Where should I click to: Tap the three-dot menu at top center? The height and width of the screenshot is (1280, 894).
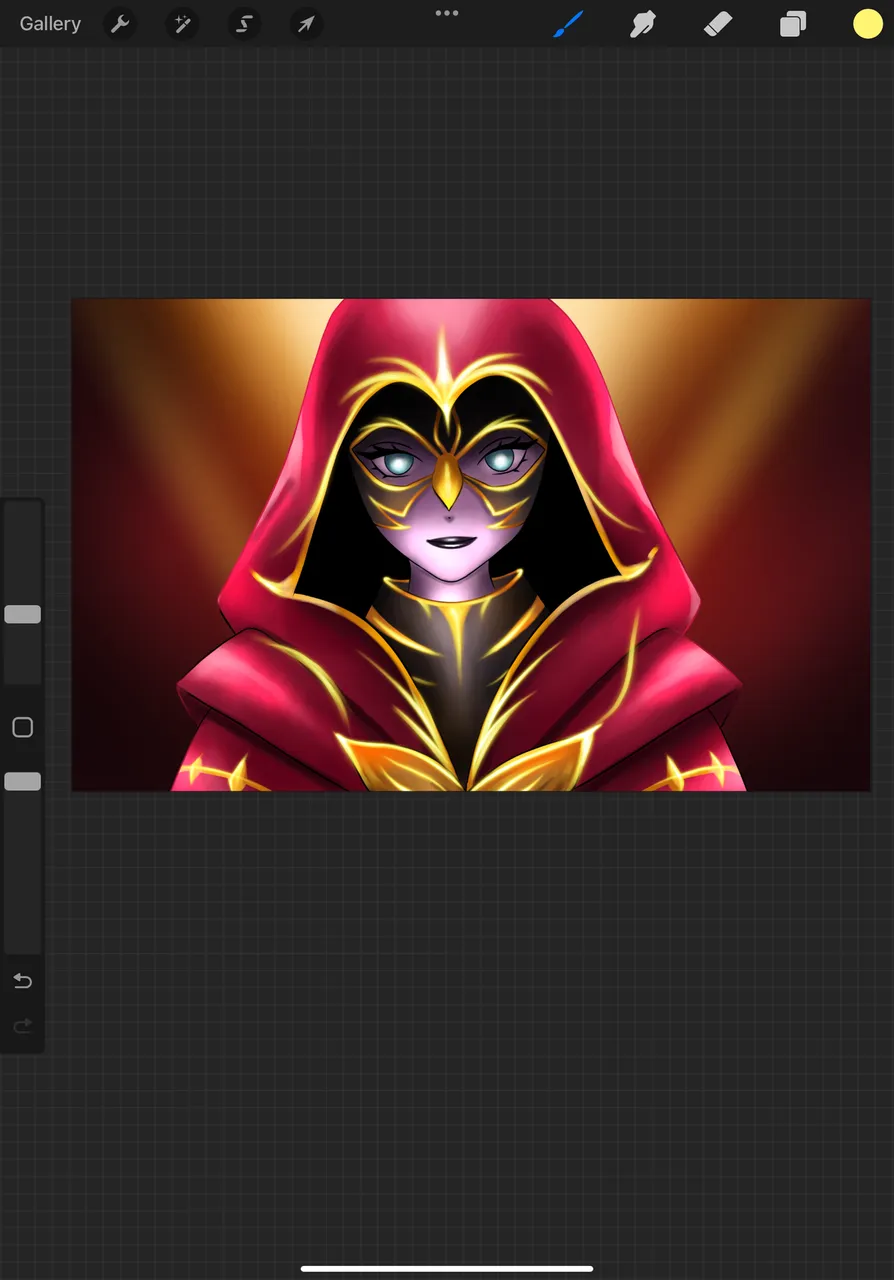447,14
